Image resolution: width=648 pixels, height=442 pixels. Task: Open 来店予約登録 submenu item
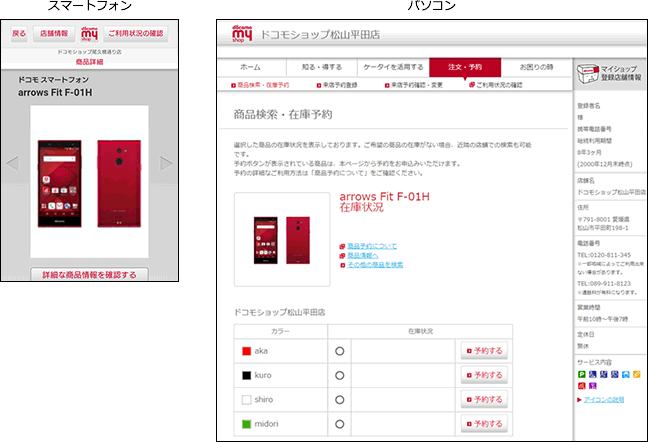point(337,85)
